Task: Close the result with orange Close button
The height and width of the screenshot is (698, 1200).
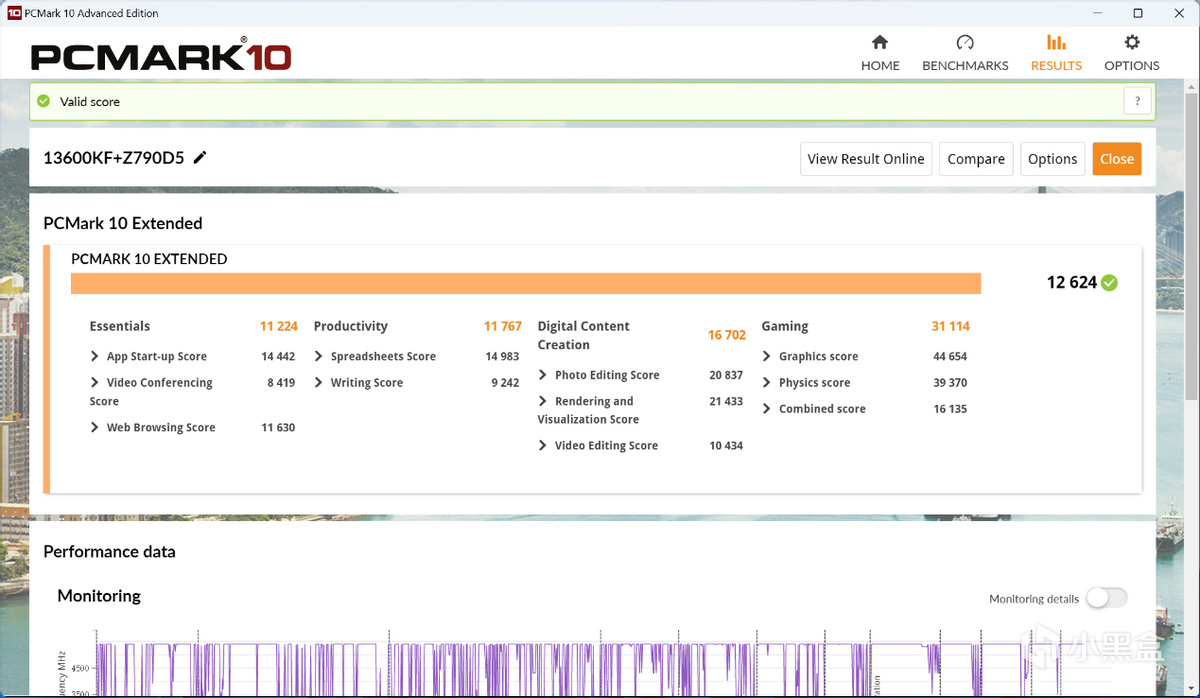Action: (1117, 158)
